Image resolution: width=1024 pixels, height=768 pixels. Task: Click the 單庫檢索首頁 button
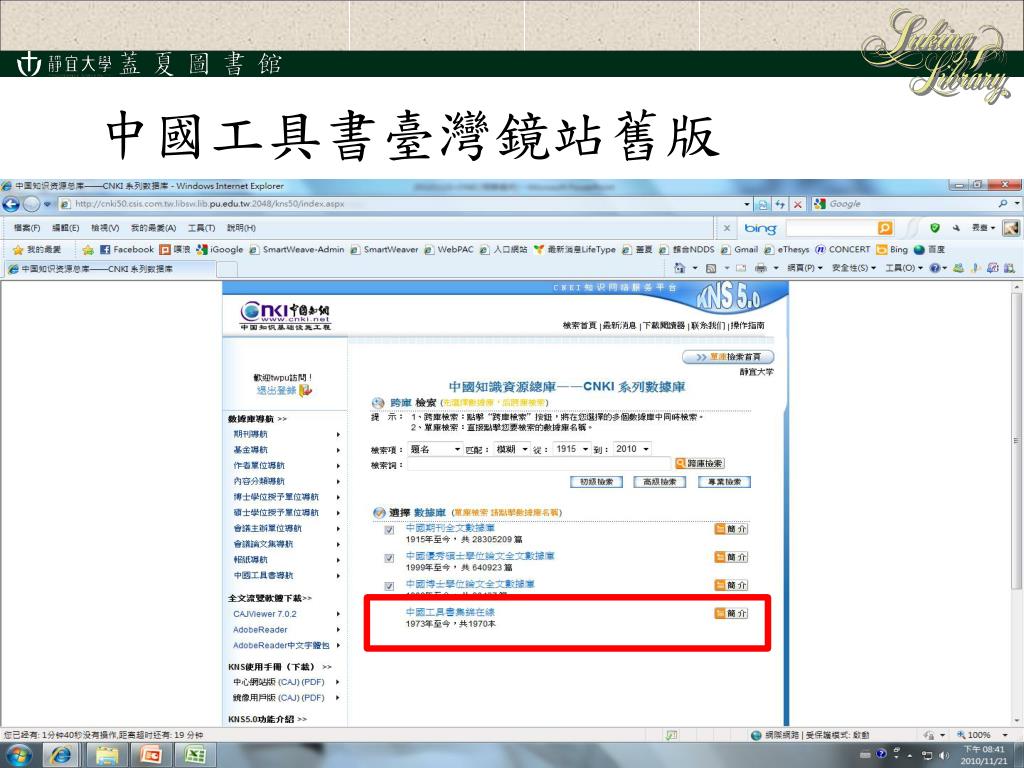(728, 357)
